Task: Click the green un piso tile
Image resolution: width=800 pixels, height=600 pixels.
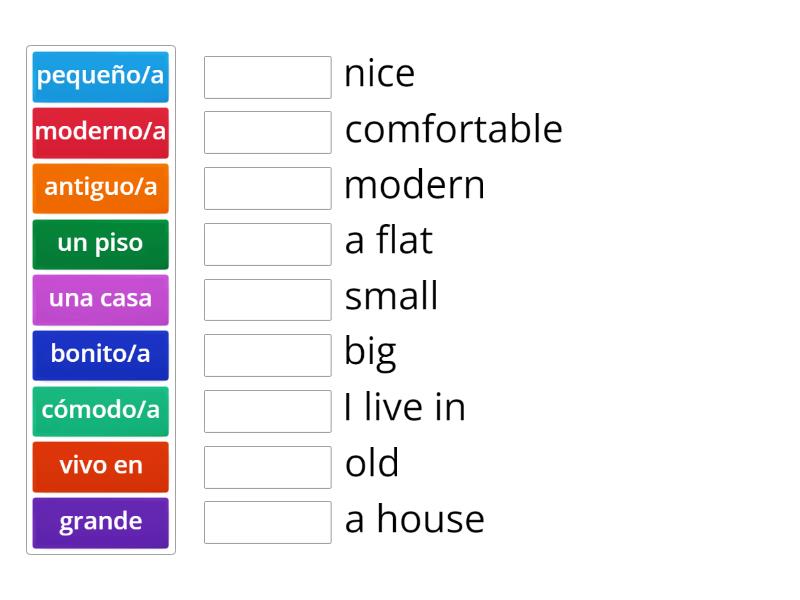Action: pyautogui.click(x=100, y=244)
